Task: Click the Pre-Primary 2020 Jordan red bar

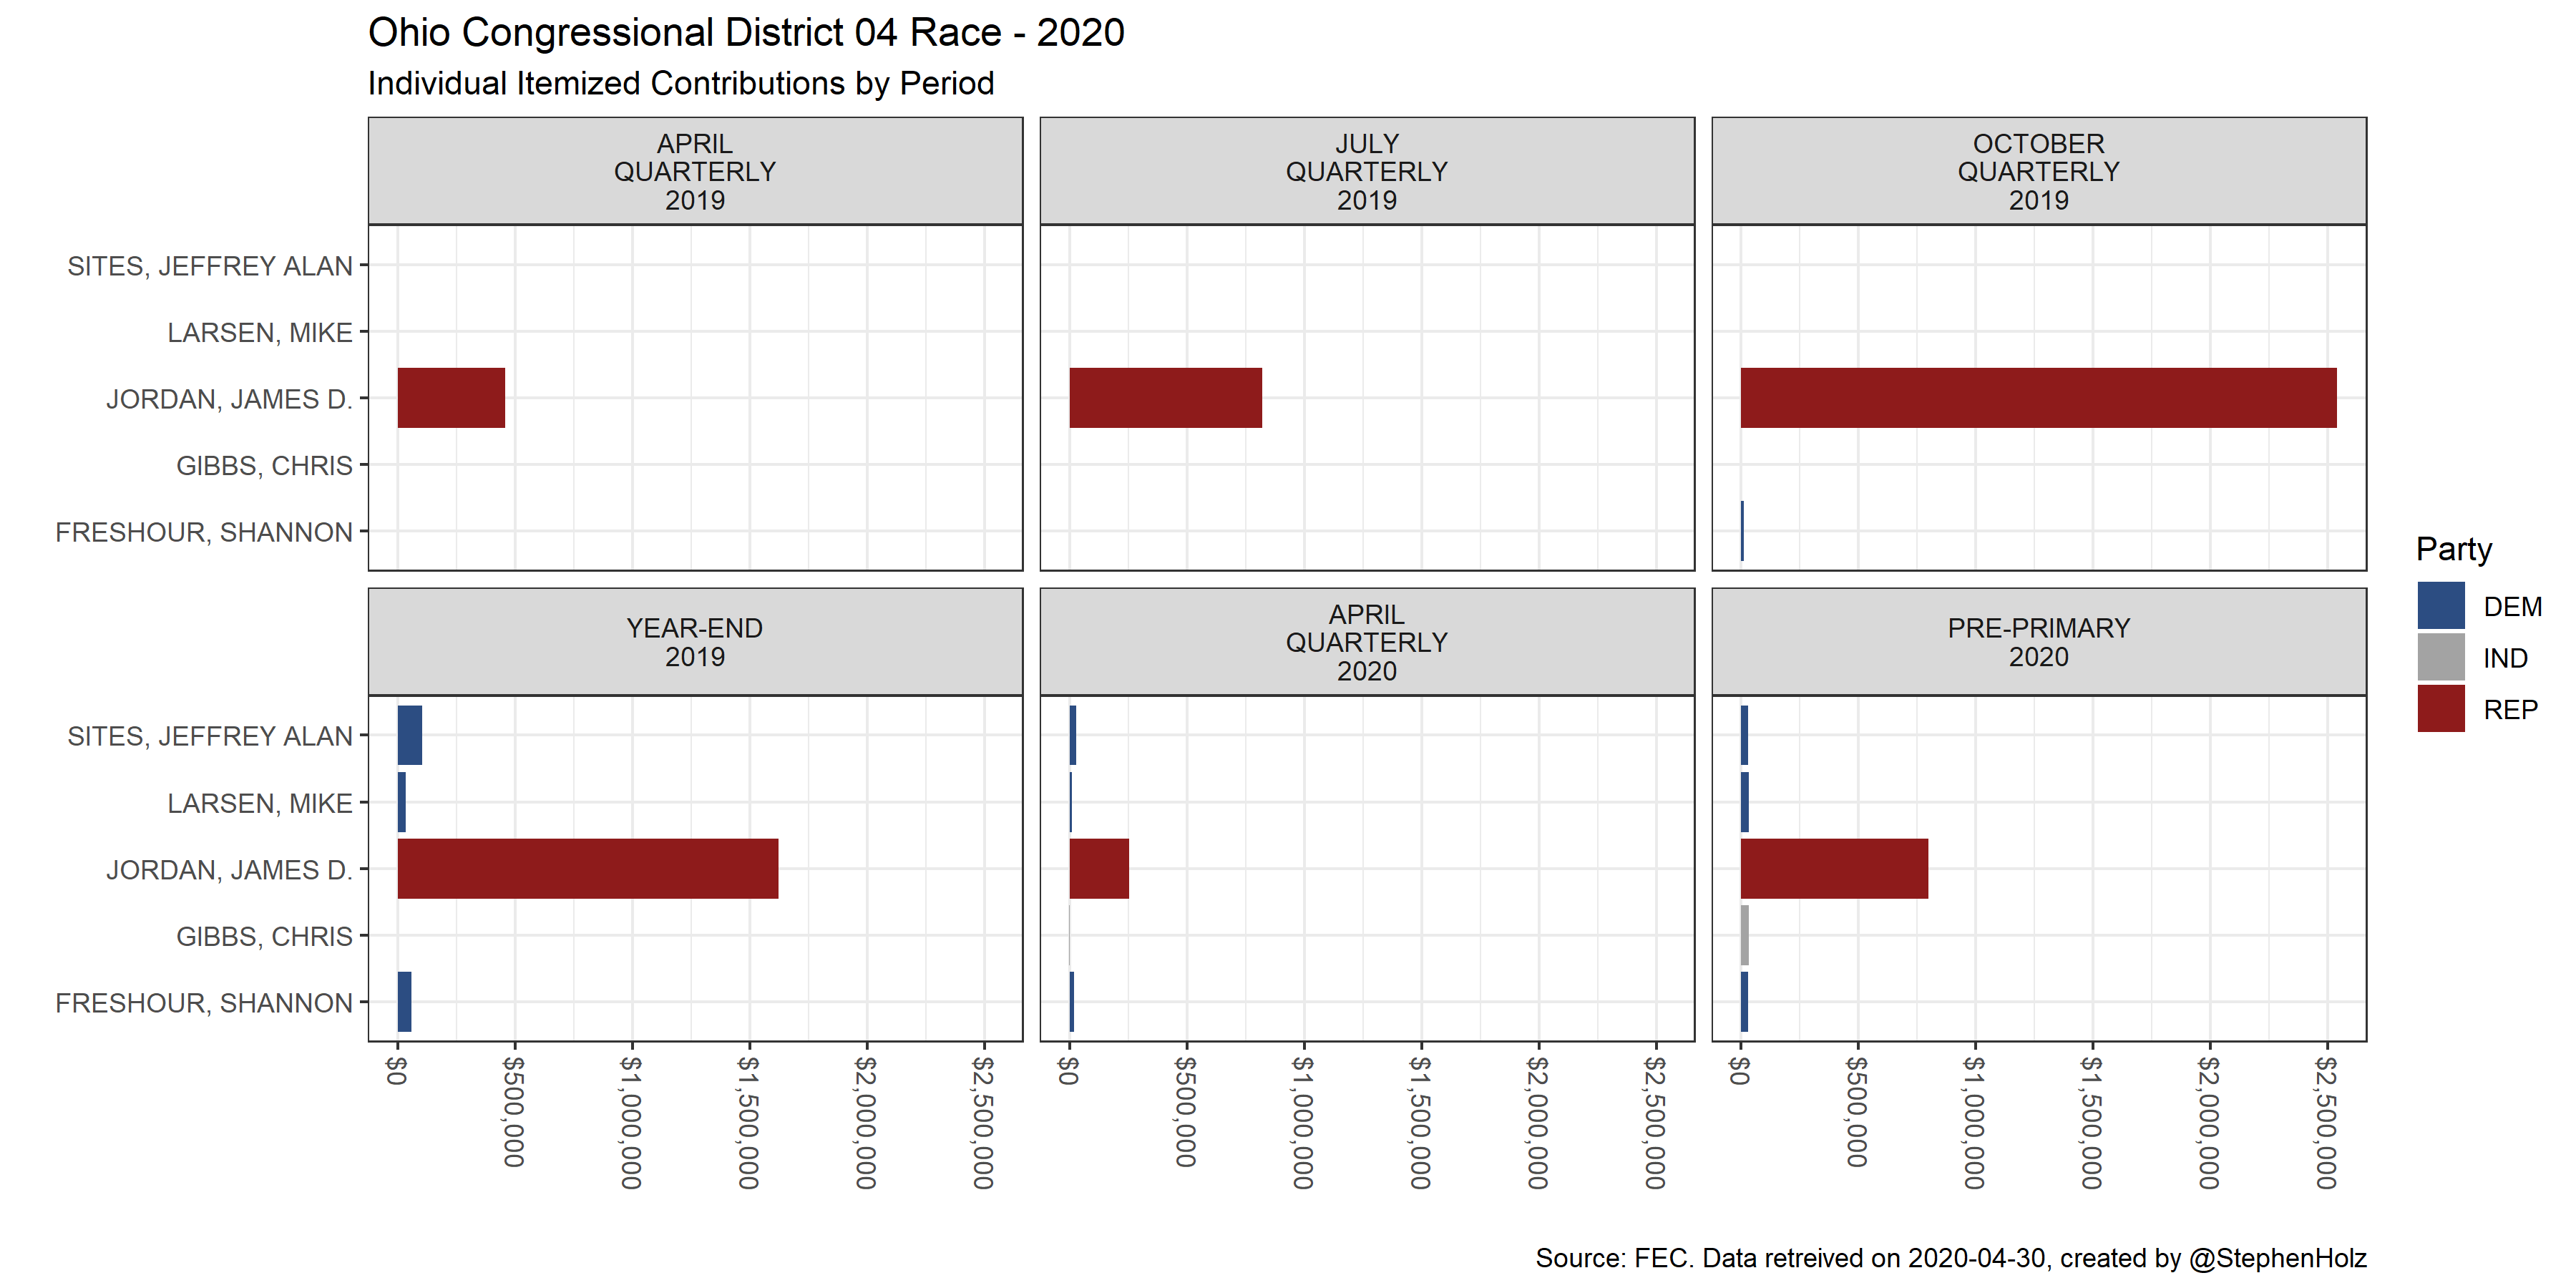Action: point(1833,868)
